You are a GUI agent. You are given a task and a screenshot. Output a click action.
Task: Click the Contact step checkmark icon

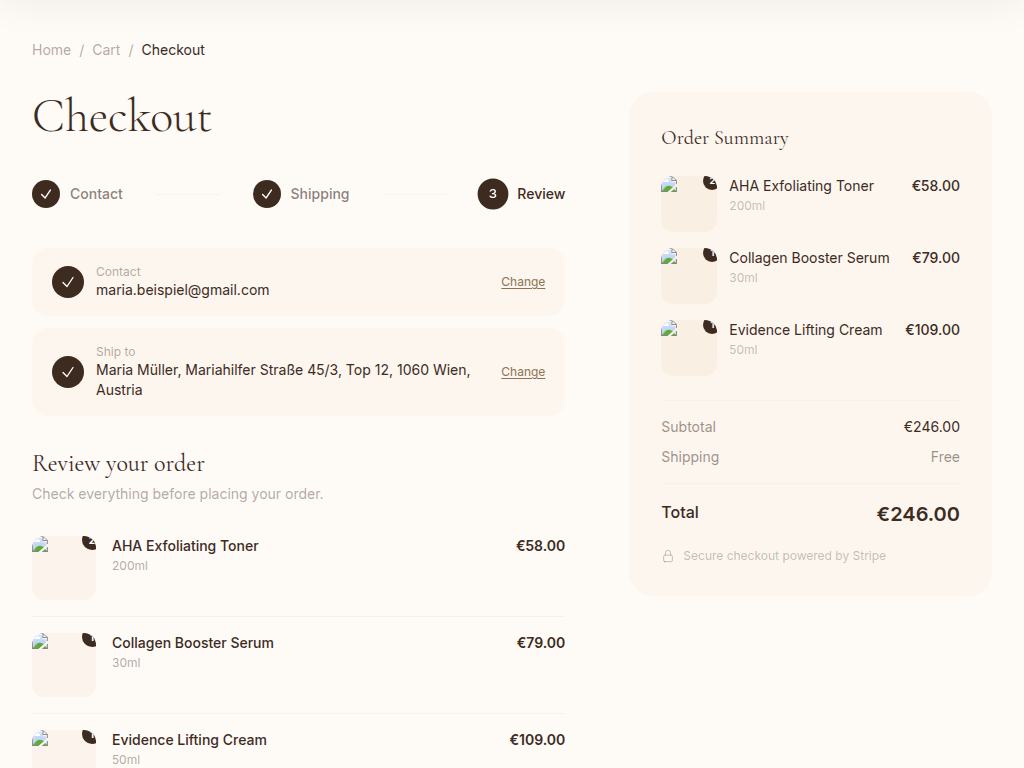46,194
